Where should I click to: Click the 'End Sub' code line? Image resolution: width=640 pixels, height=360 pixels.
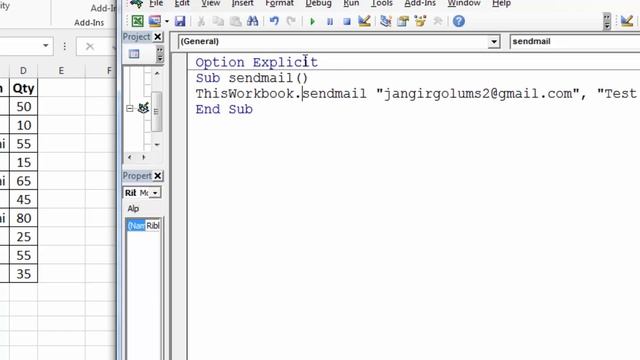(x=224, y=109)
